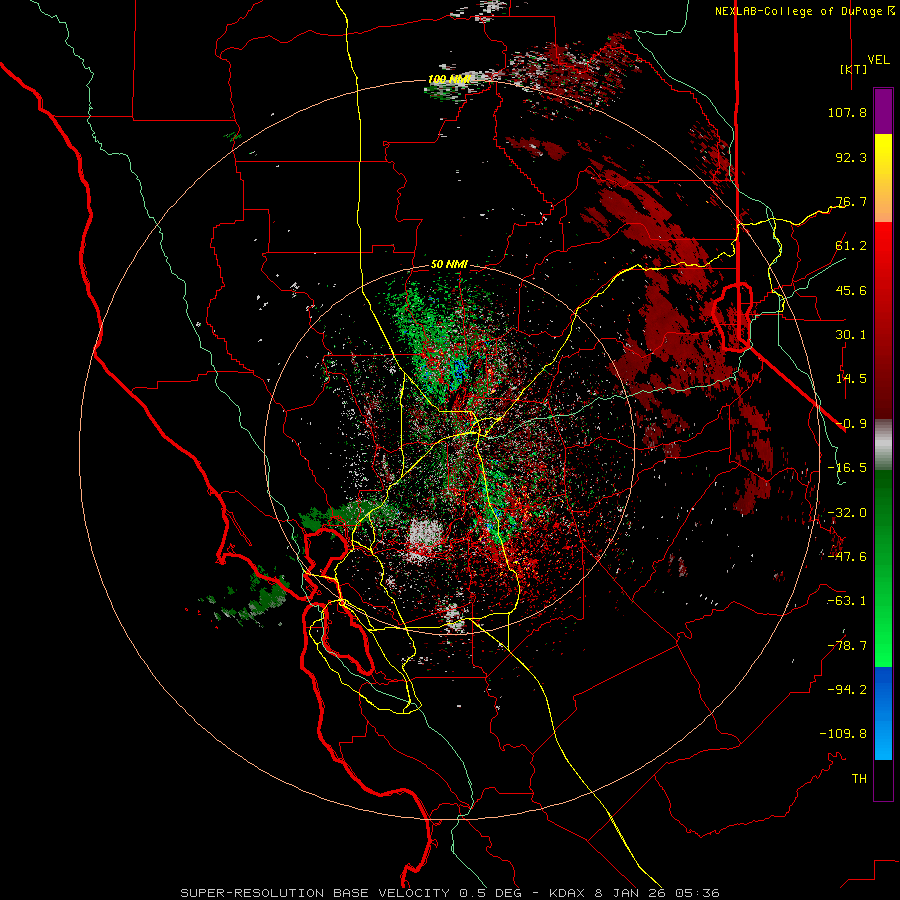Image resolution: width=900 pixels, height=900 pixels.
Task: Click the -63.1 scale value
Action: click(x=847, y=601)
